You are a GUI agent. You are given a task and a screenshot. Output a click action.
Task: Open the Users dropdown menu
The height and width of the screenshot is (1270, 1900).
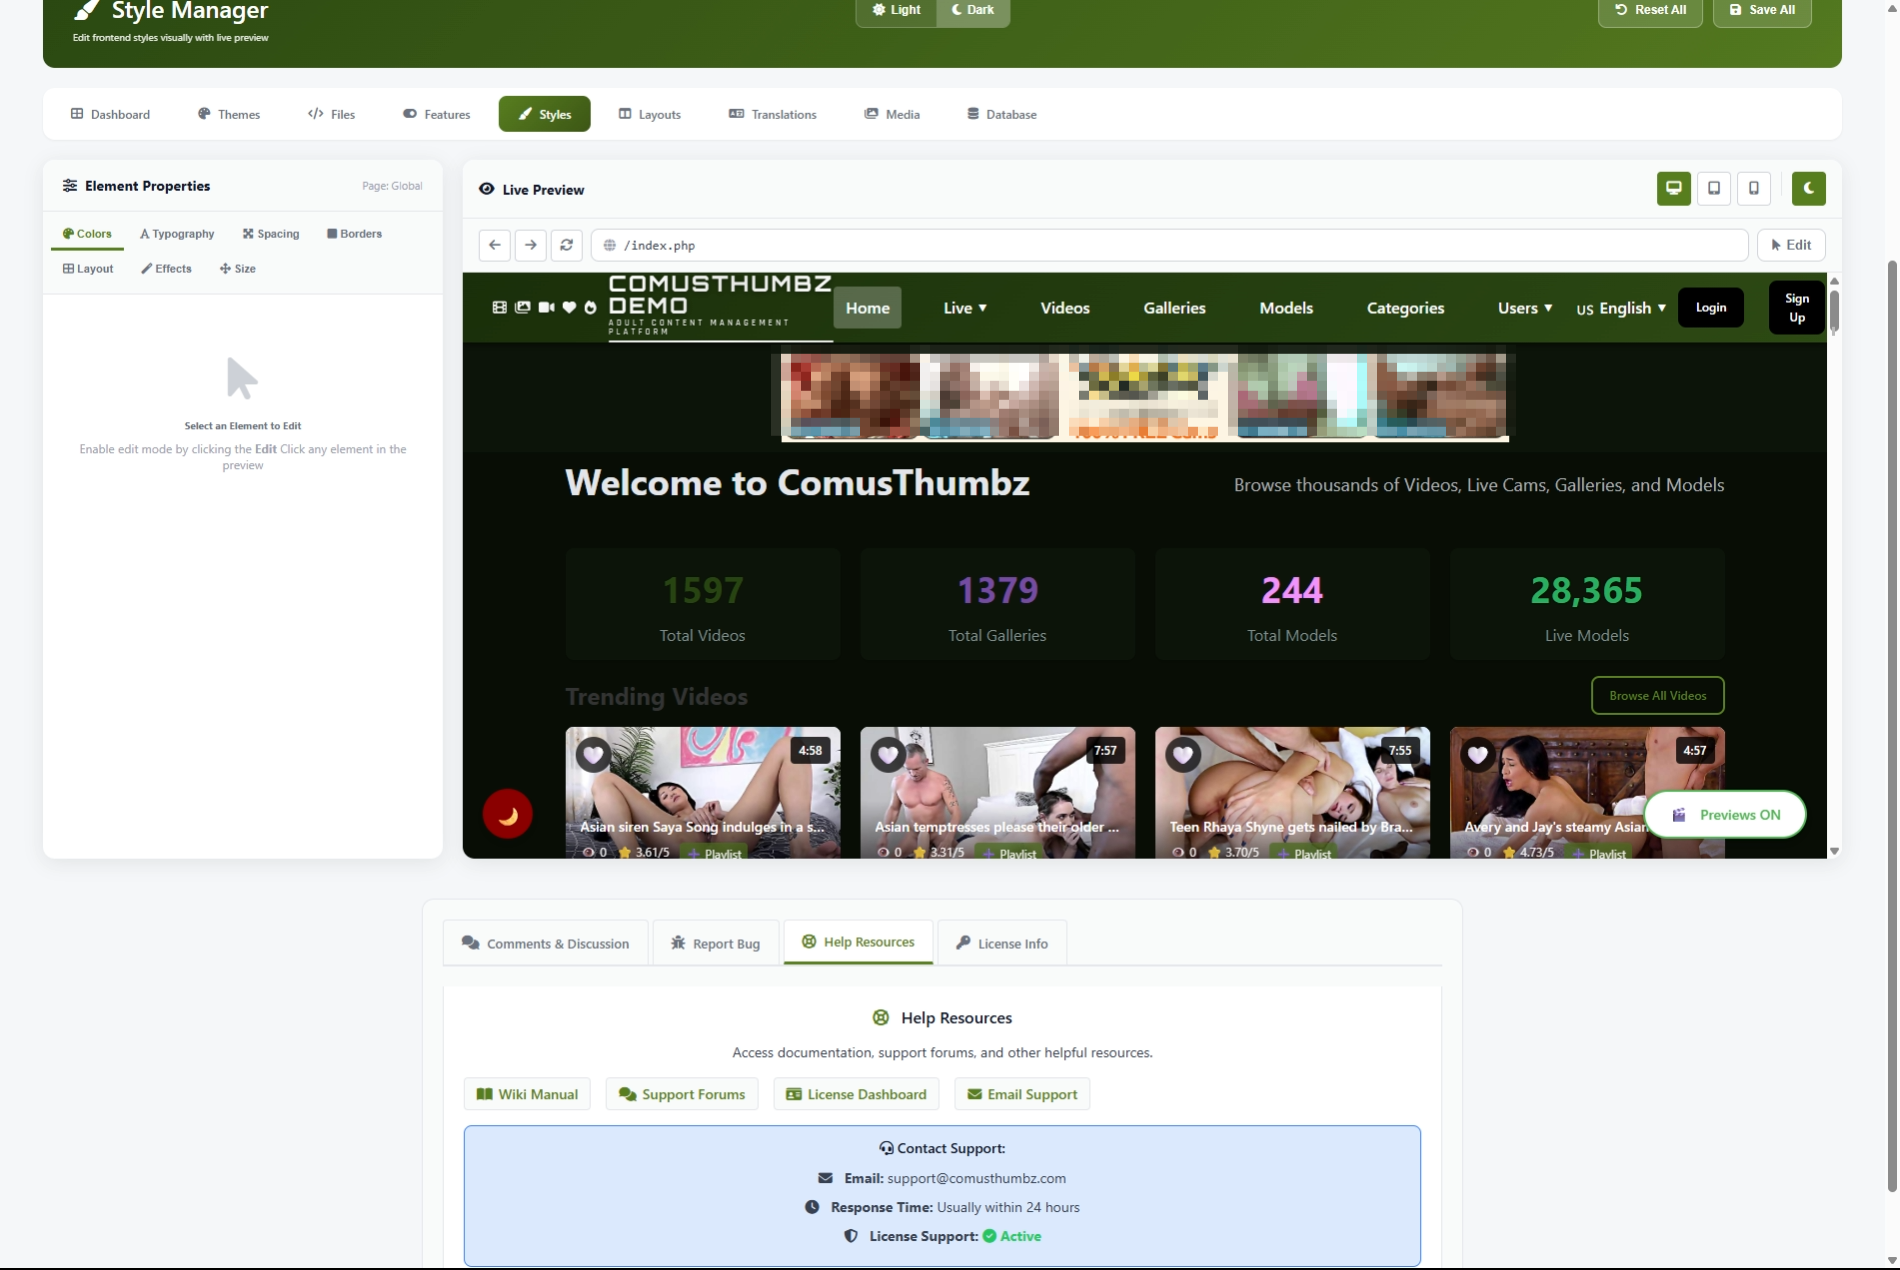tap(1524, 308)
